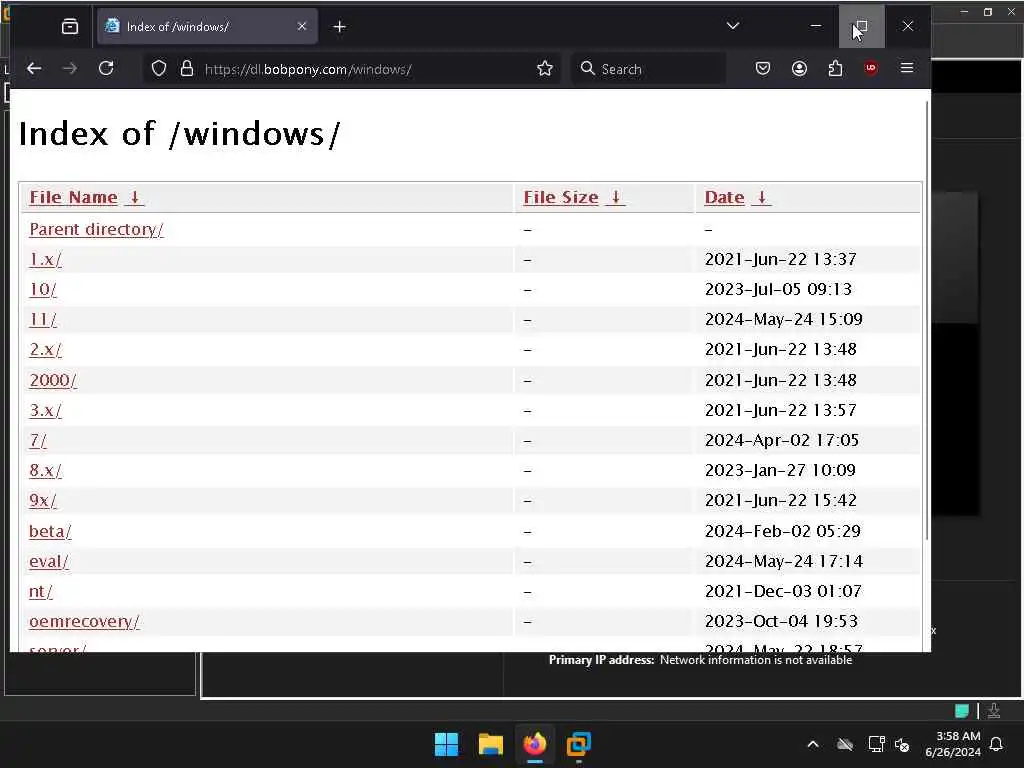Sort by File Size header
The width and height of the screenshot is (1024, 768).
pyautogui.click(x=560, y=197)
